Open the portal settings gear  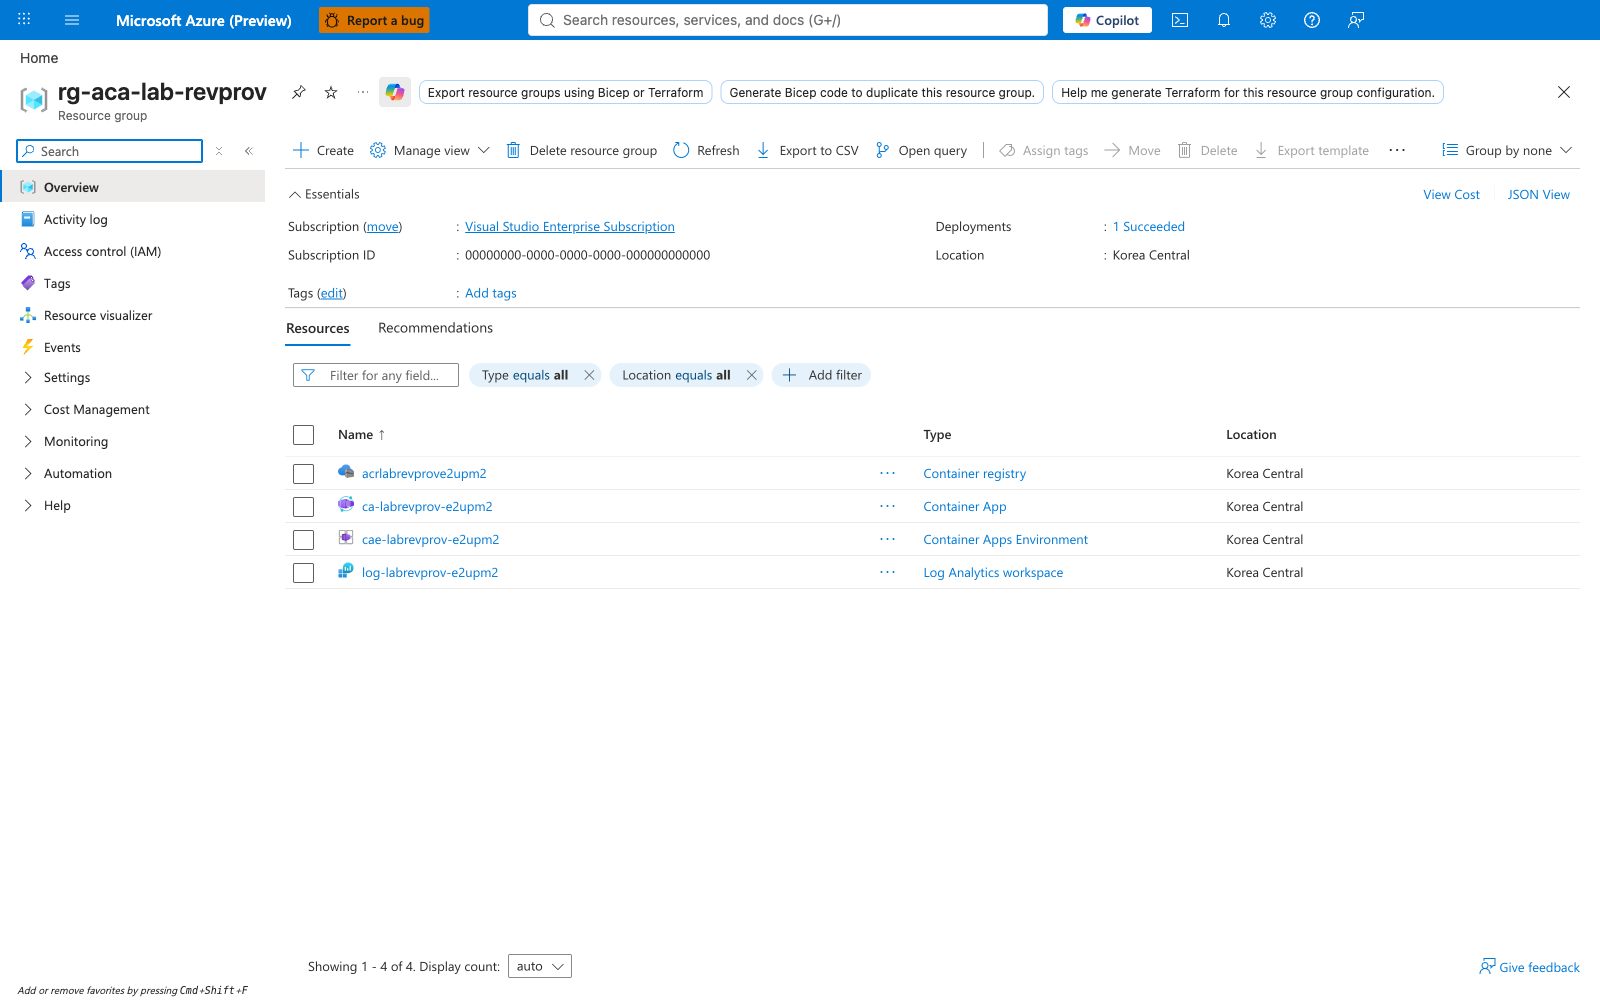(x=1268, y=20)
